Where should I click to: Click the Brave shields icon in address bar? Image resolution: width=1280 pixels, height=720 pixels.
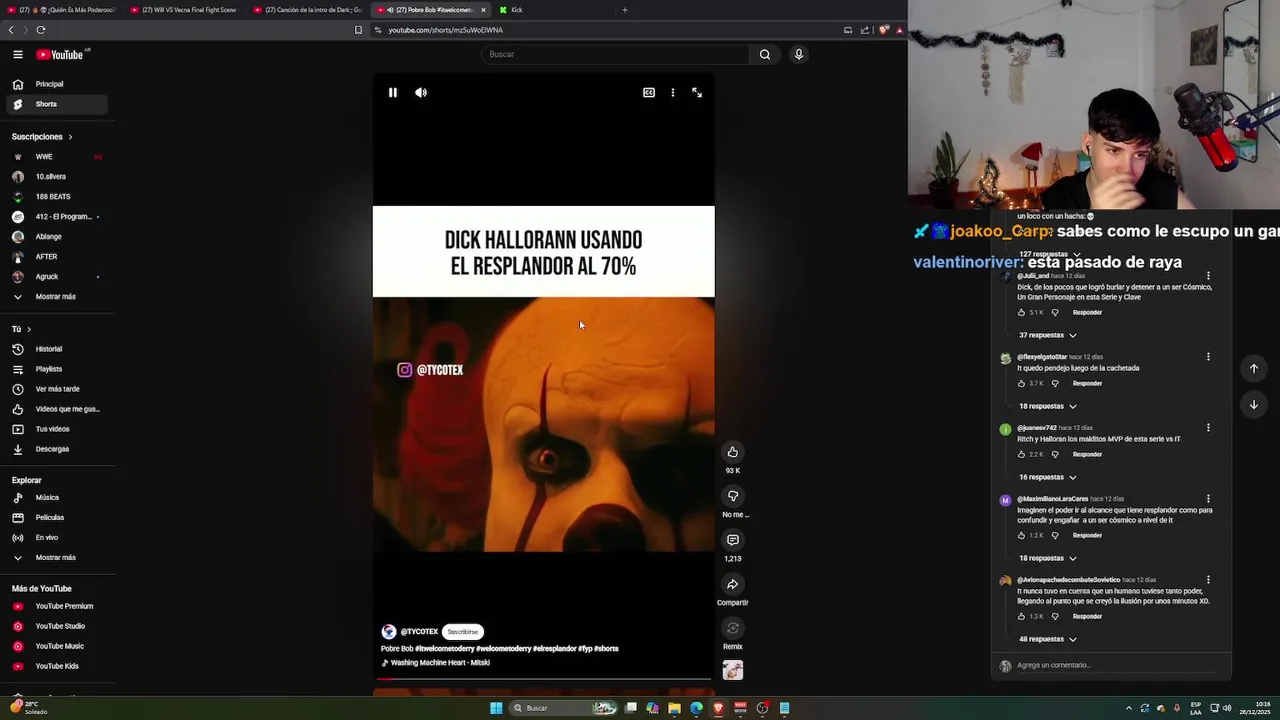[883, 30]
